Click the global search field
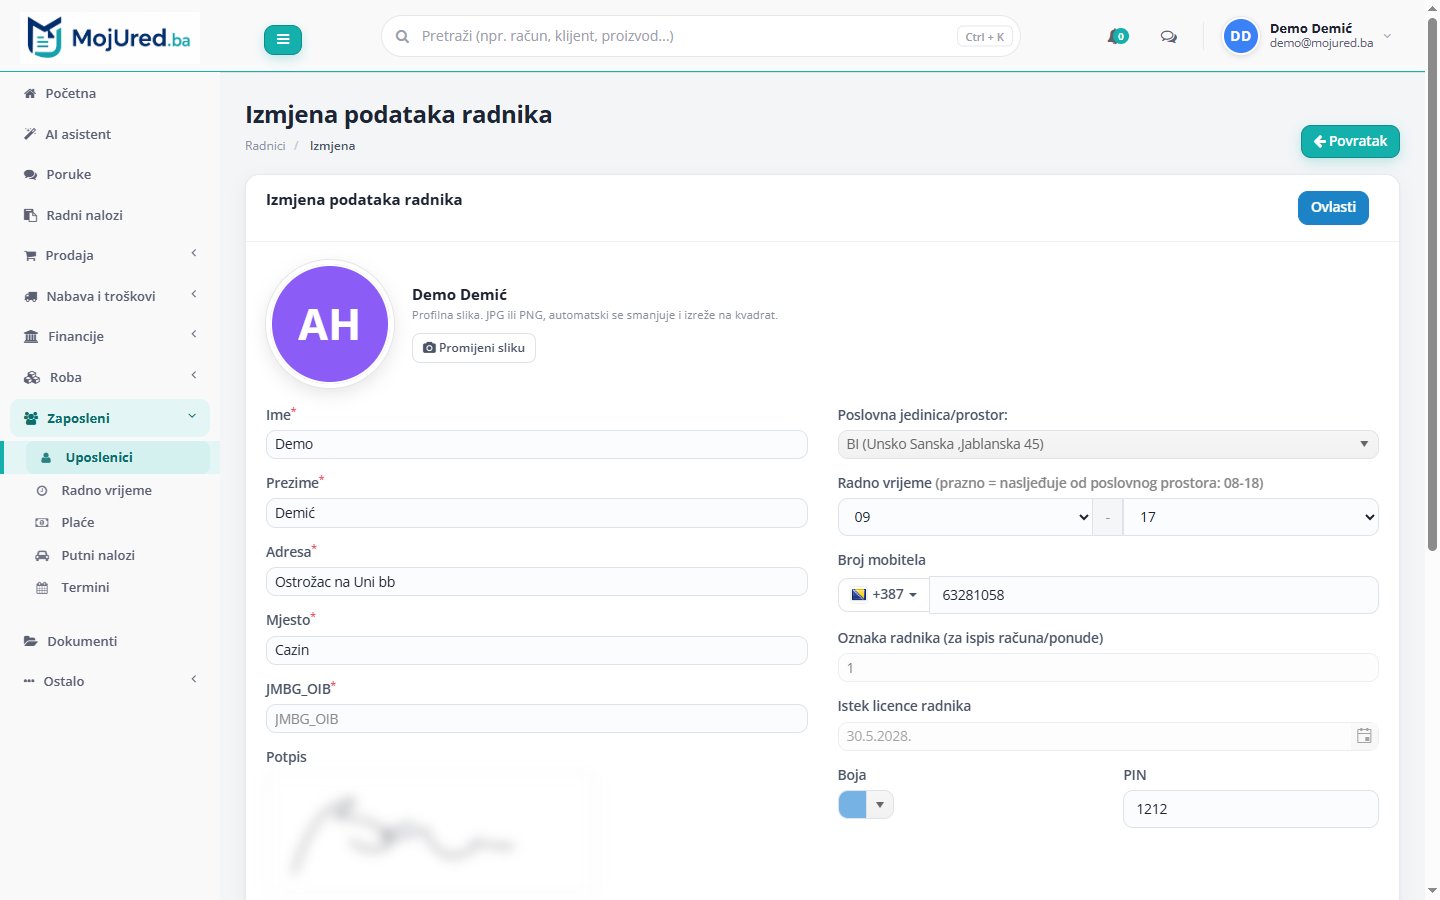 click(x=700, y=36)
